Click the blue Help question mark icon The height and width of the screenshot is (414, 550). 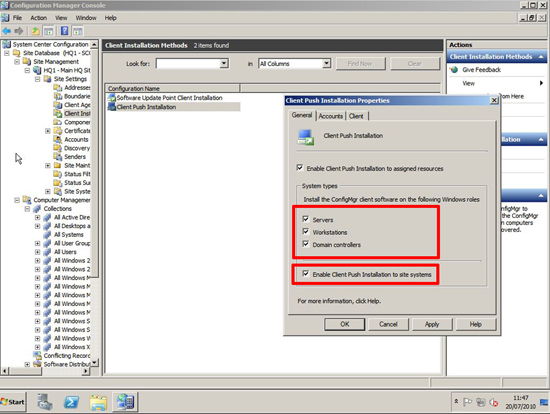pyautogui.click(x=65, y=31)
